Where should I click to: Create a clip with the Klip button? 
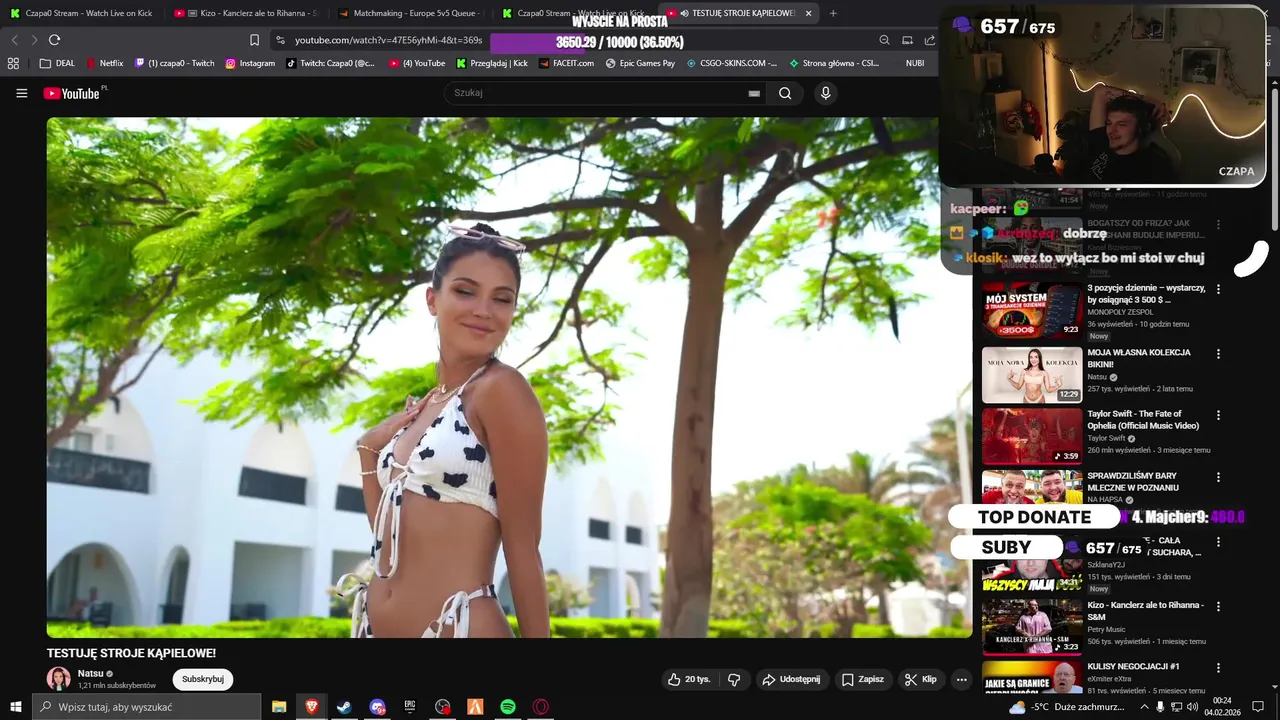coord(921,679)
